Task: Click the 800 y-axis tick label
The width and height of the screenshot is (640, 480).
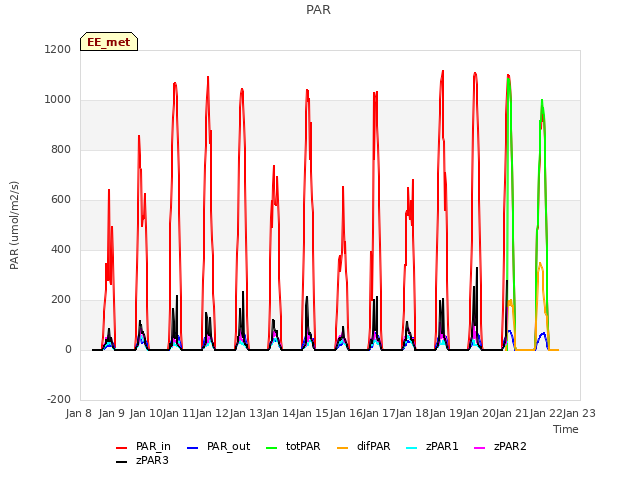Action: click(x=61, y=149)
